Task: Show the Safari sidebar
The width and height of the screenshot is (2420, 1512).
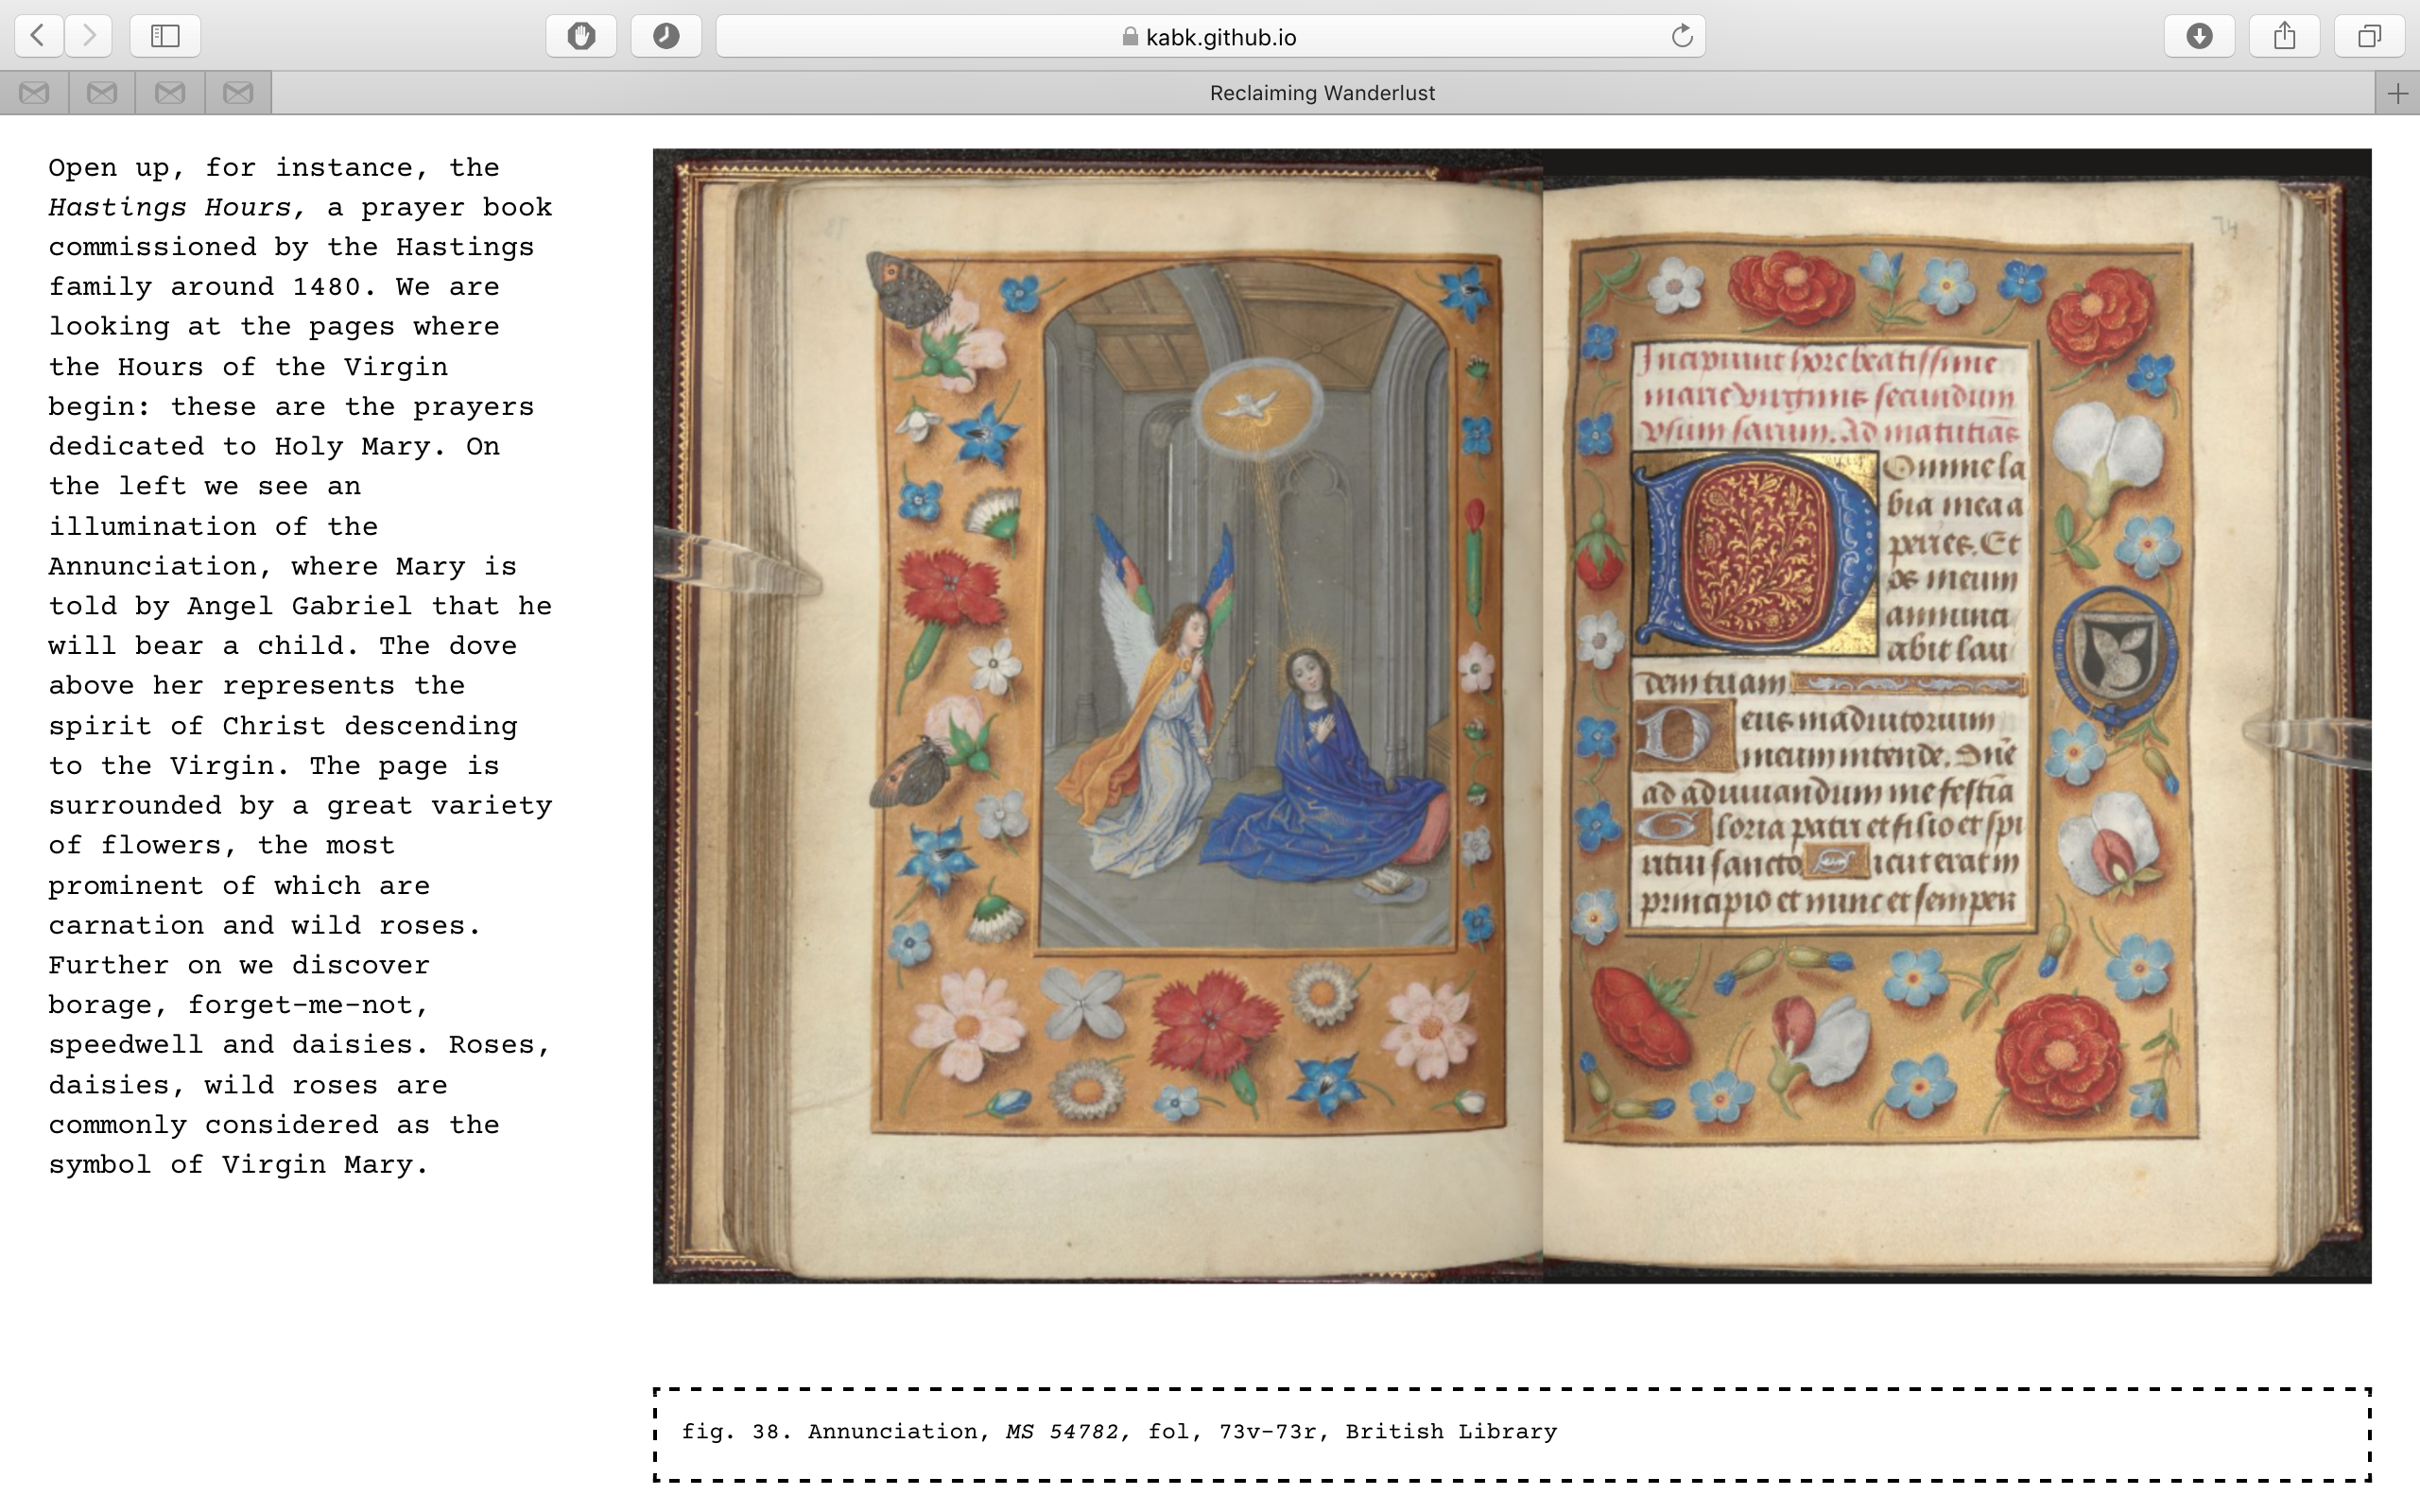Action: pyautogui.click(x=165, y=36)
